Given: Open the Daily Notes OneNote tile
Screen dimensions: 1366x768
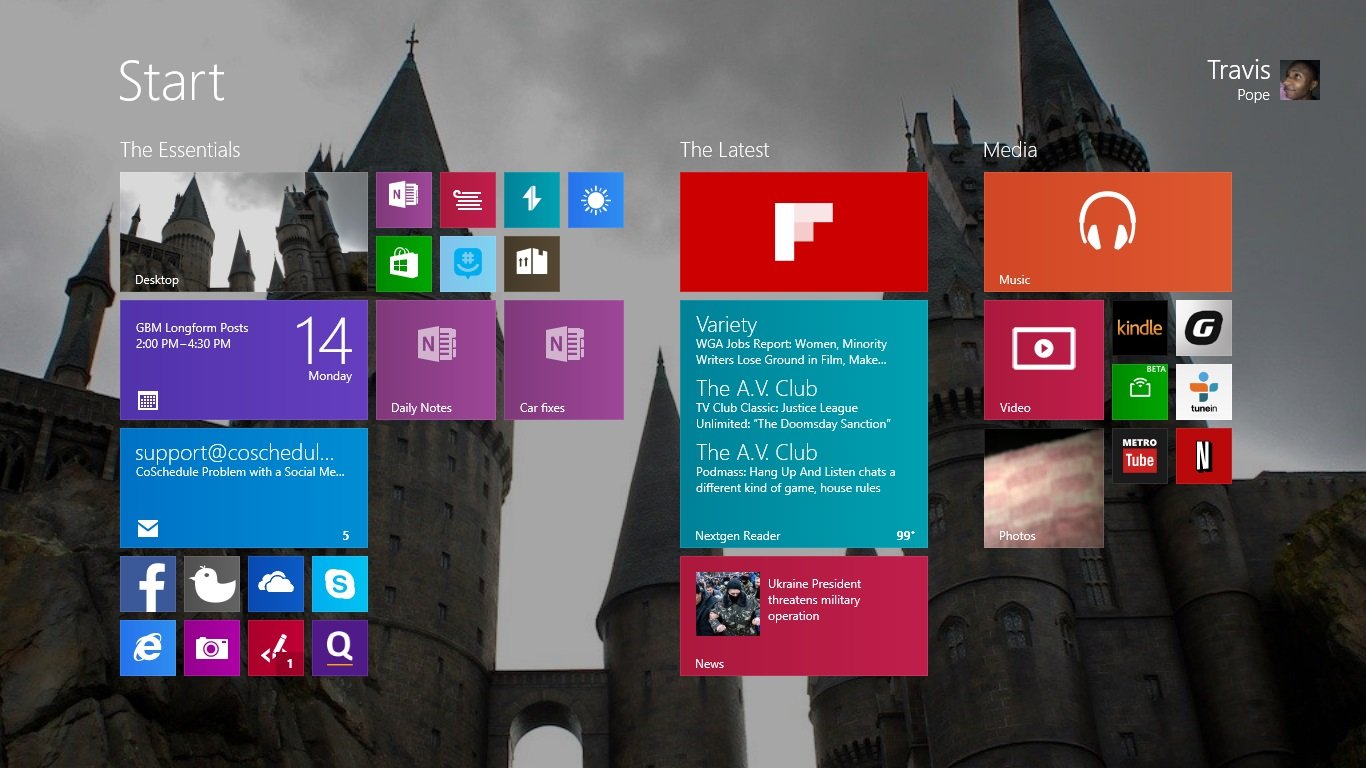Looking at the screenshot, I should click(x=436, y=360).
